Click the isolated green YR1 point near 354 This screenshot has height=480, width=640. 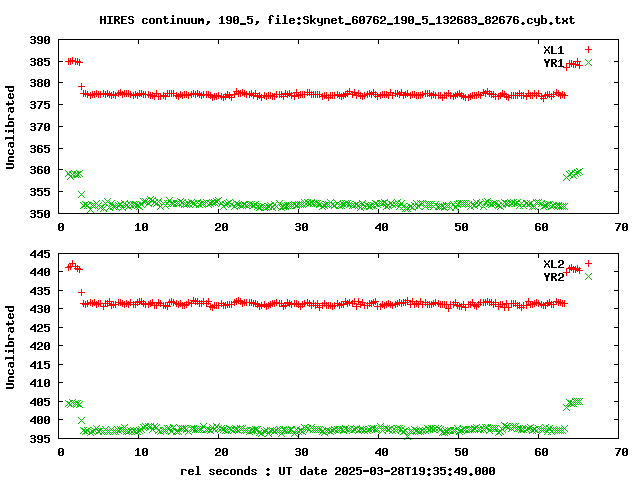(81, 194)
